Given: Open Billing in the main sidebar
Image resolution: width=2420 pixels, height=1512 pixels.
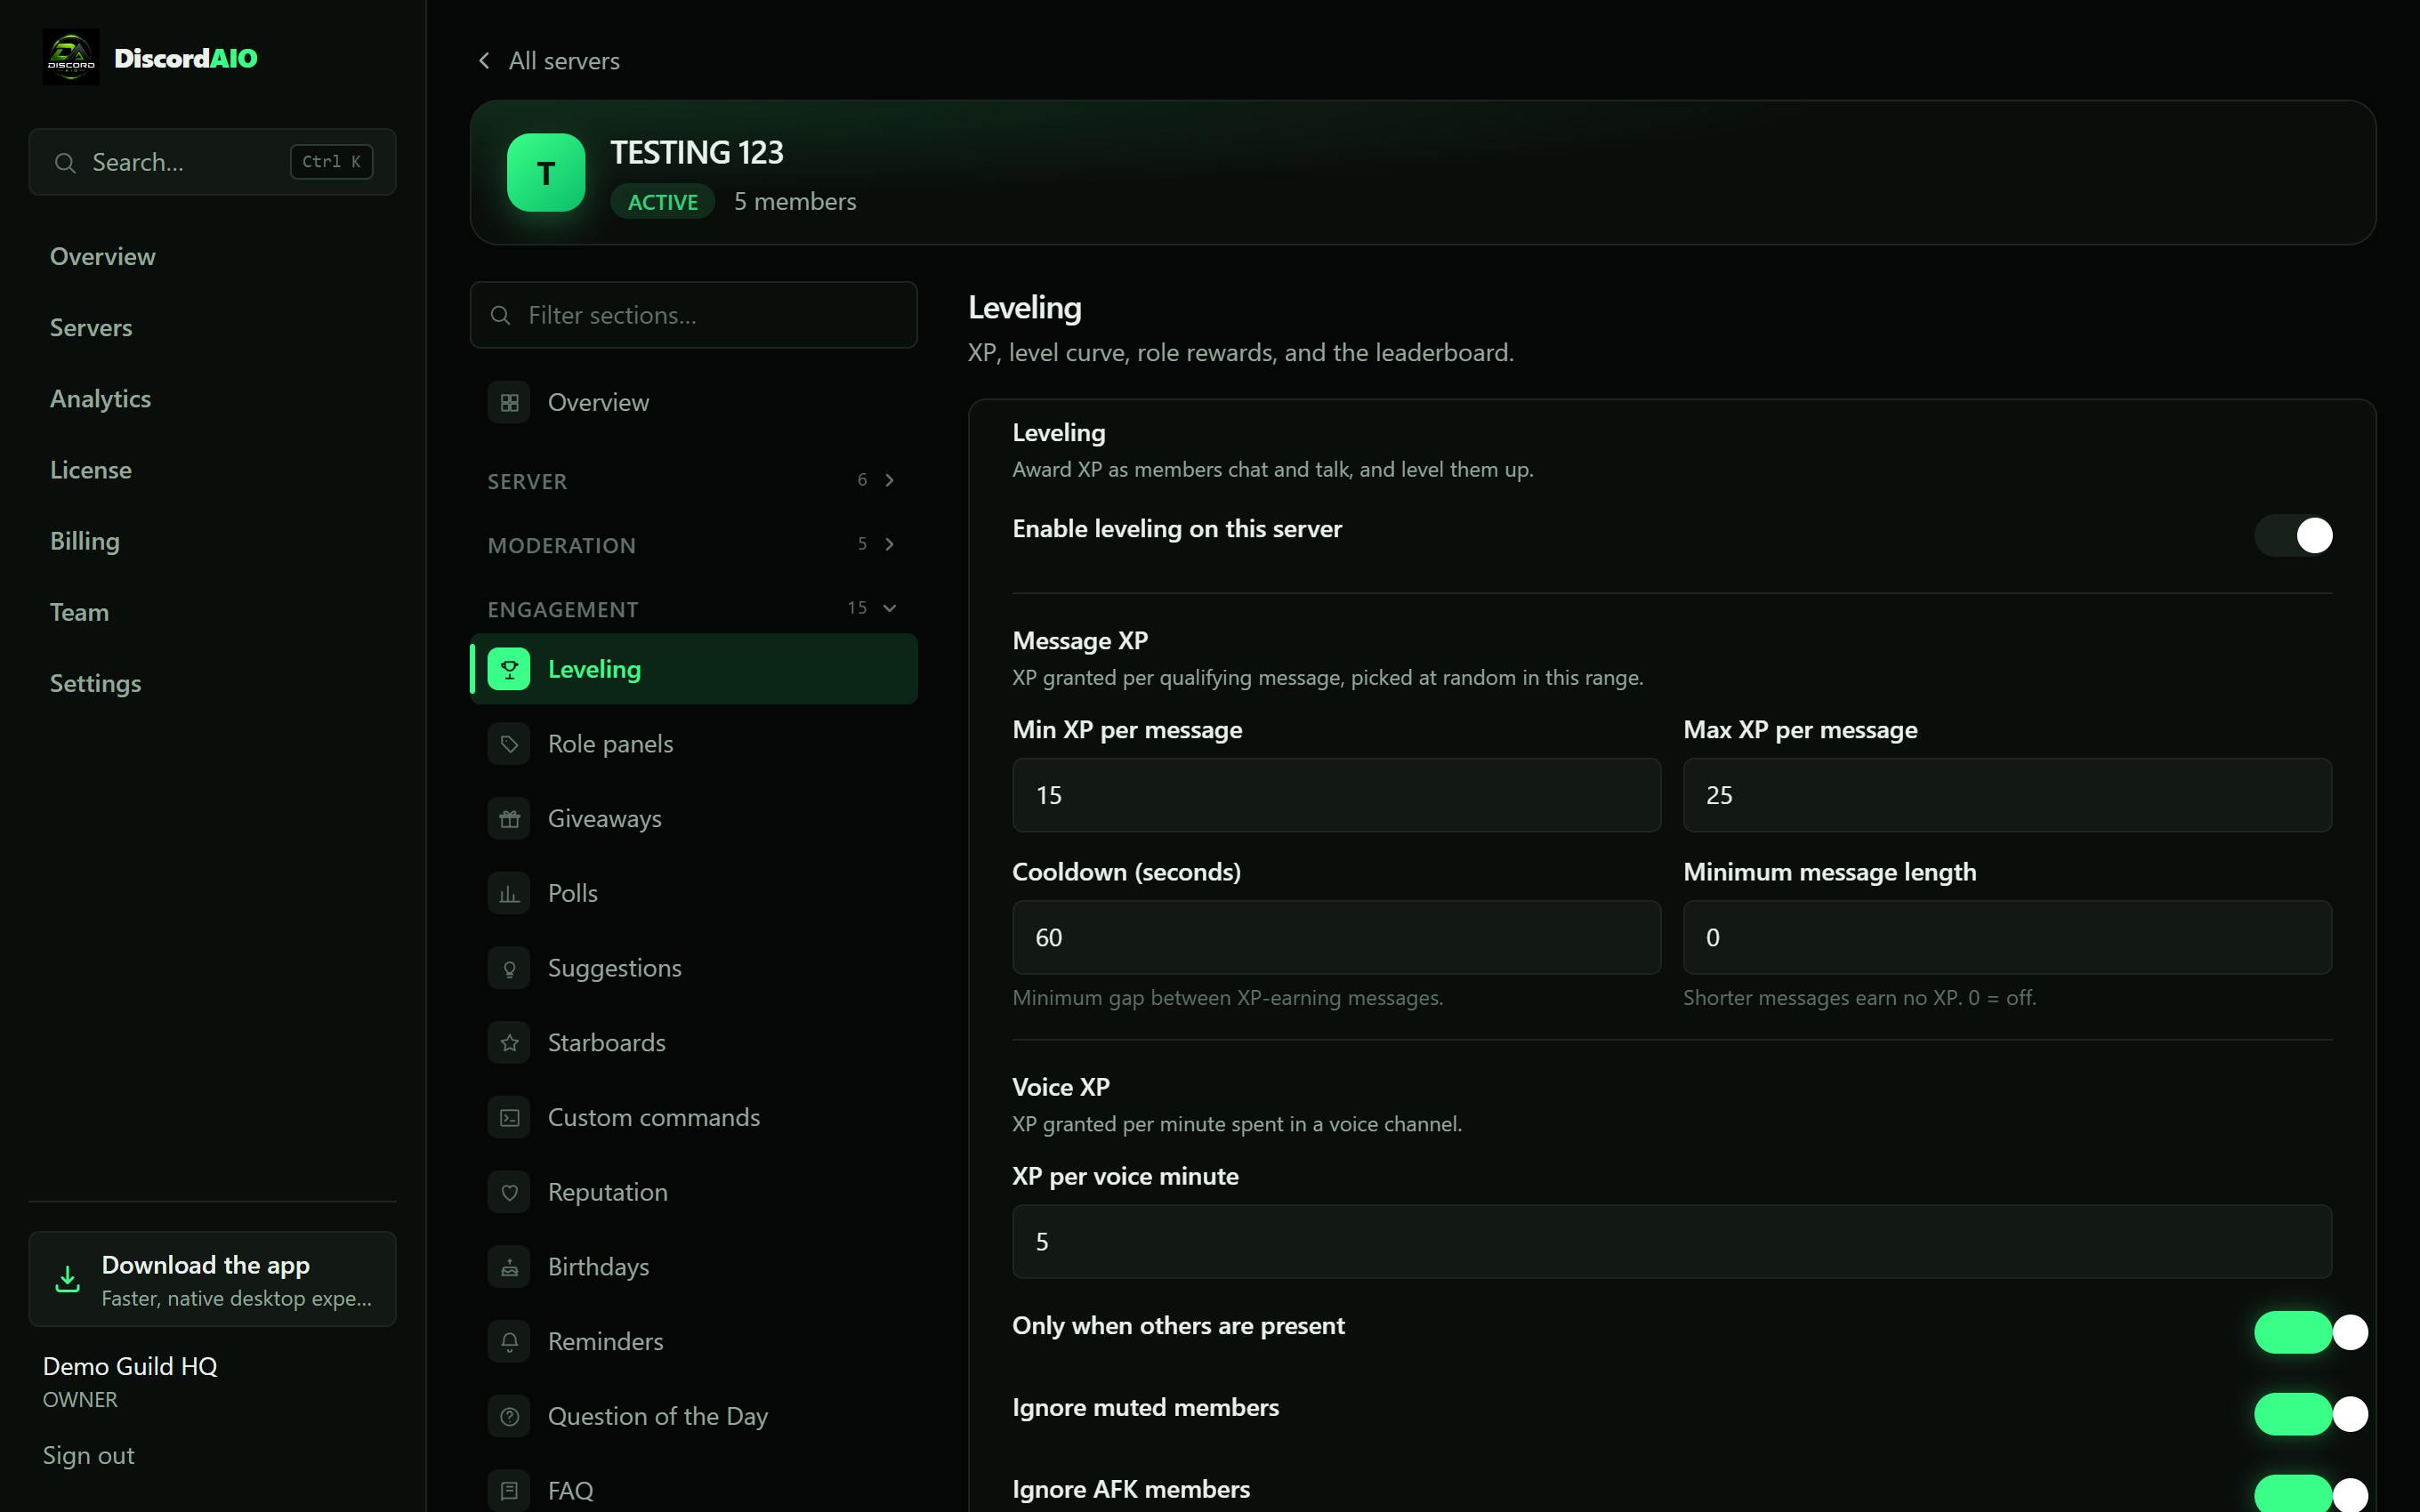Looking at the screenshot, I should [85, 541].
